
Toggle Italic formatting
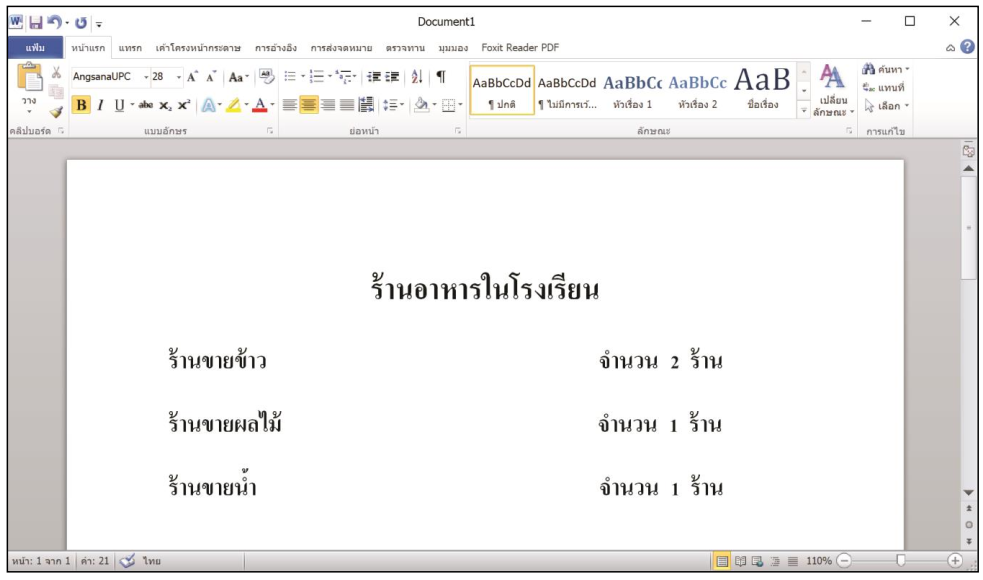(100, 105)
